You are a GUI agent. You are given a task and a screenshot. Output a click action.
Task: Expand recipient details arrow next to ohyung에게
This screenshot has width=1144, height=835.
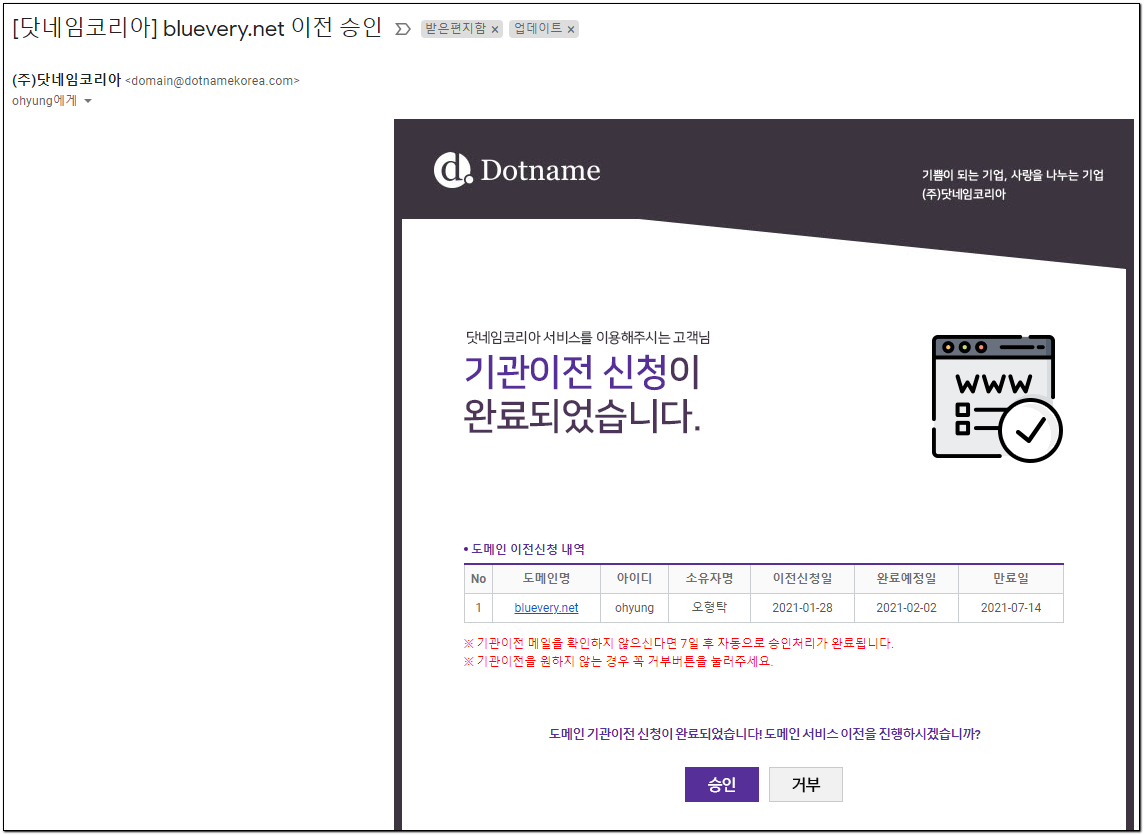pos(88,101)
